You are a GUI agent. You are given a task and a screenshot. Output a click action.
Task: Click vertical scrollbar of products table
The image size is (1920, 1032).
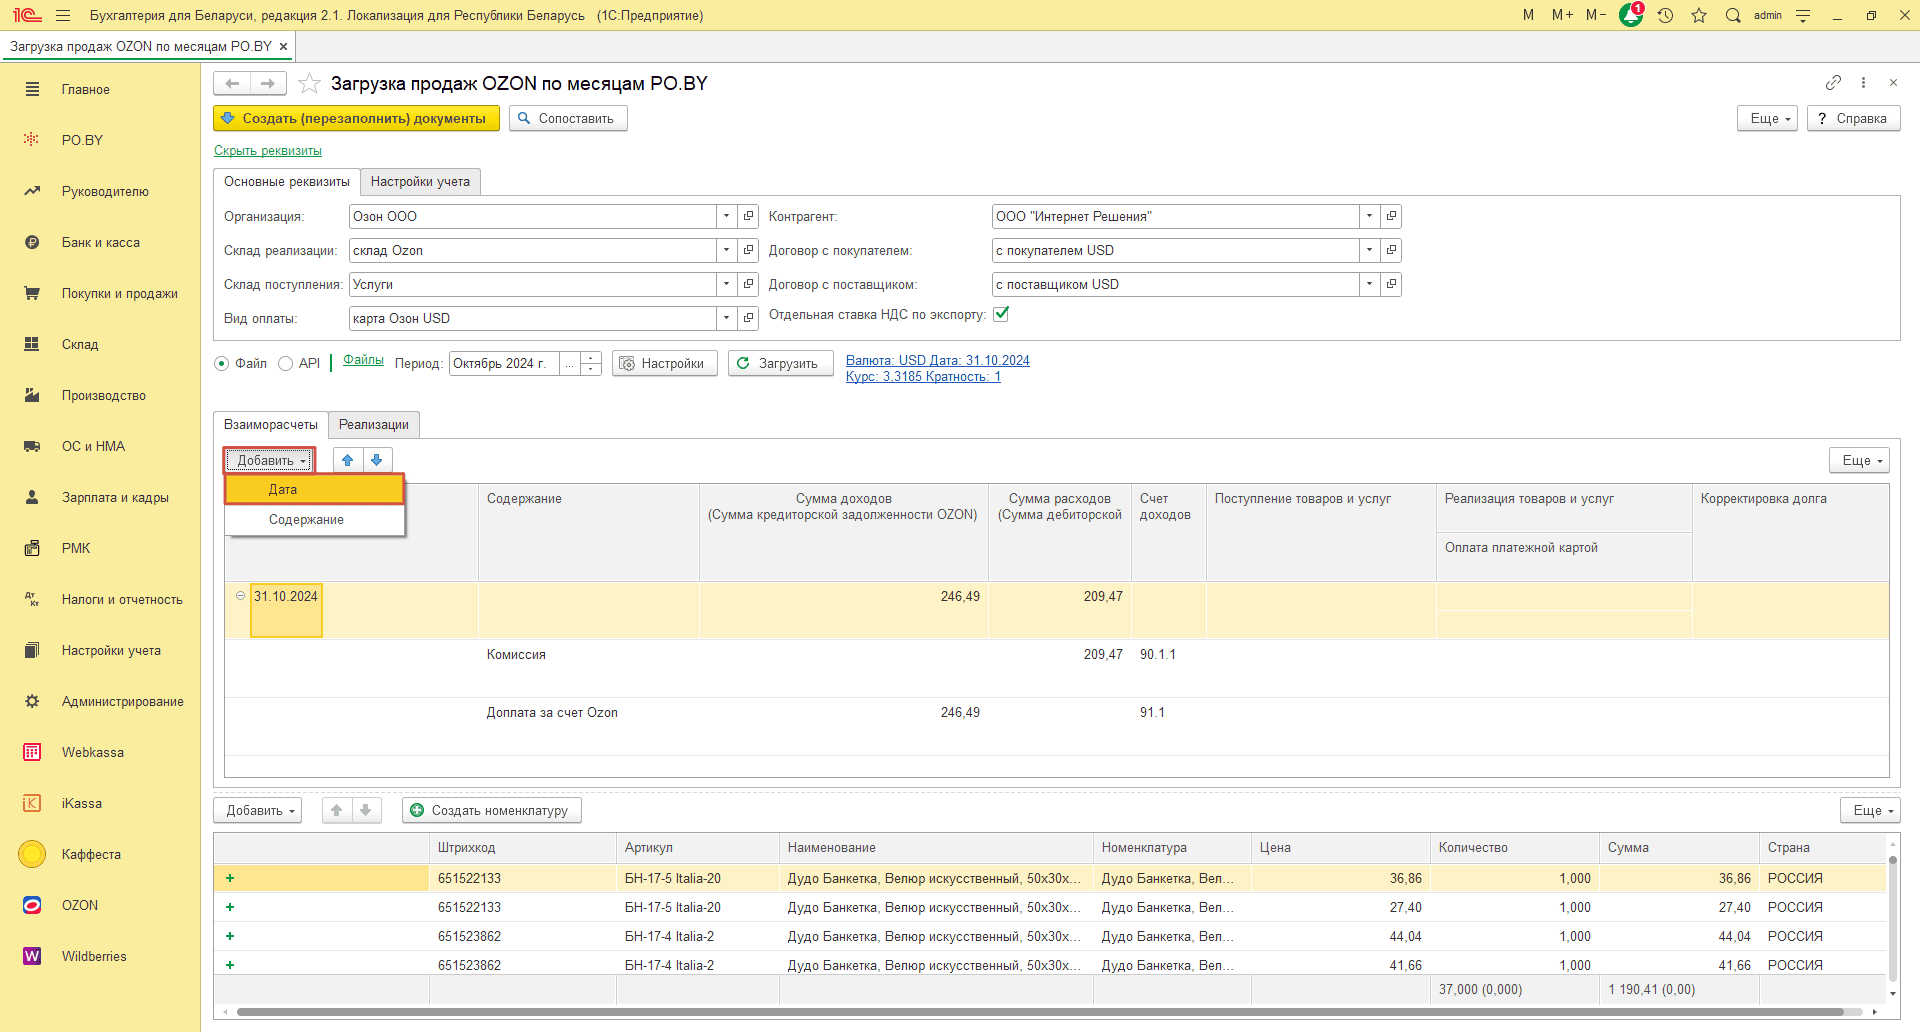(1892, 918)
